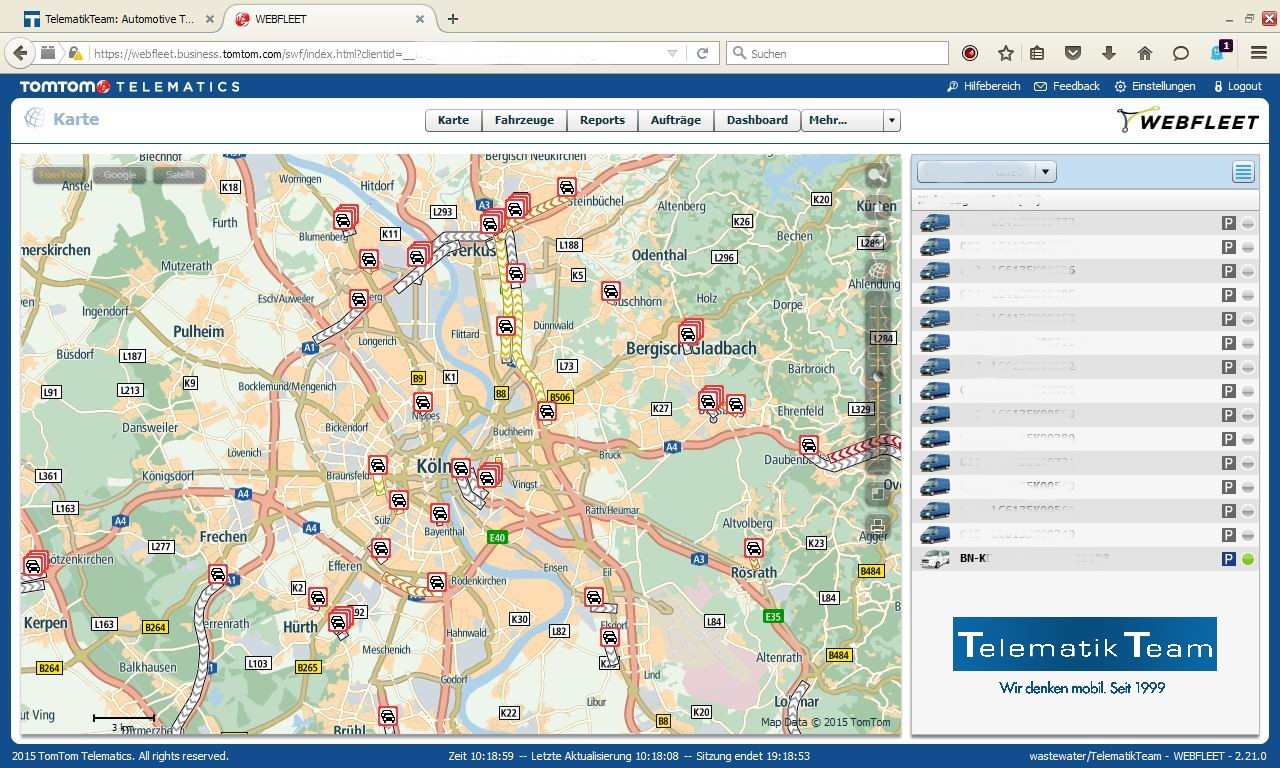Click the Logout link
This screenshot has width=1280, height=768.
tap(1237, 86)
